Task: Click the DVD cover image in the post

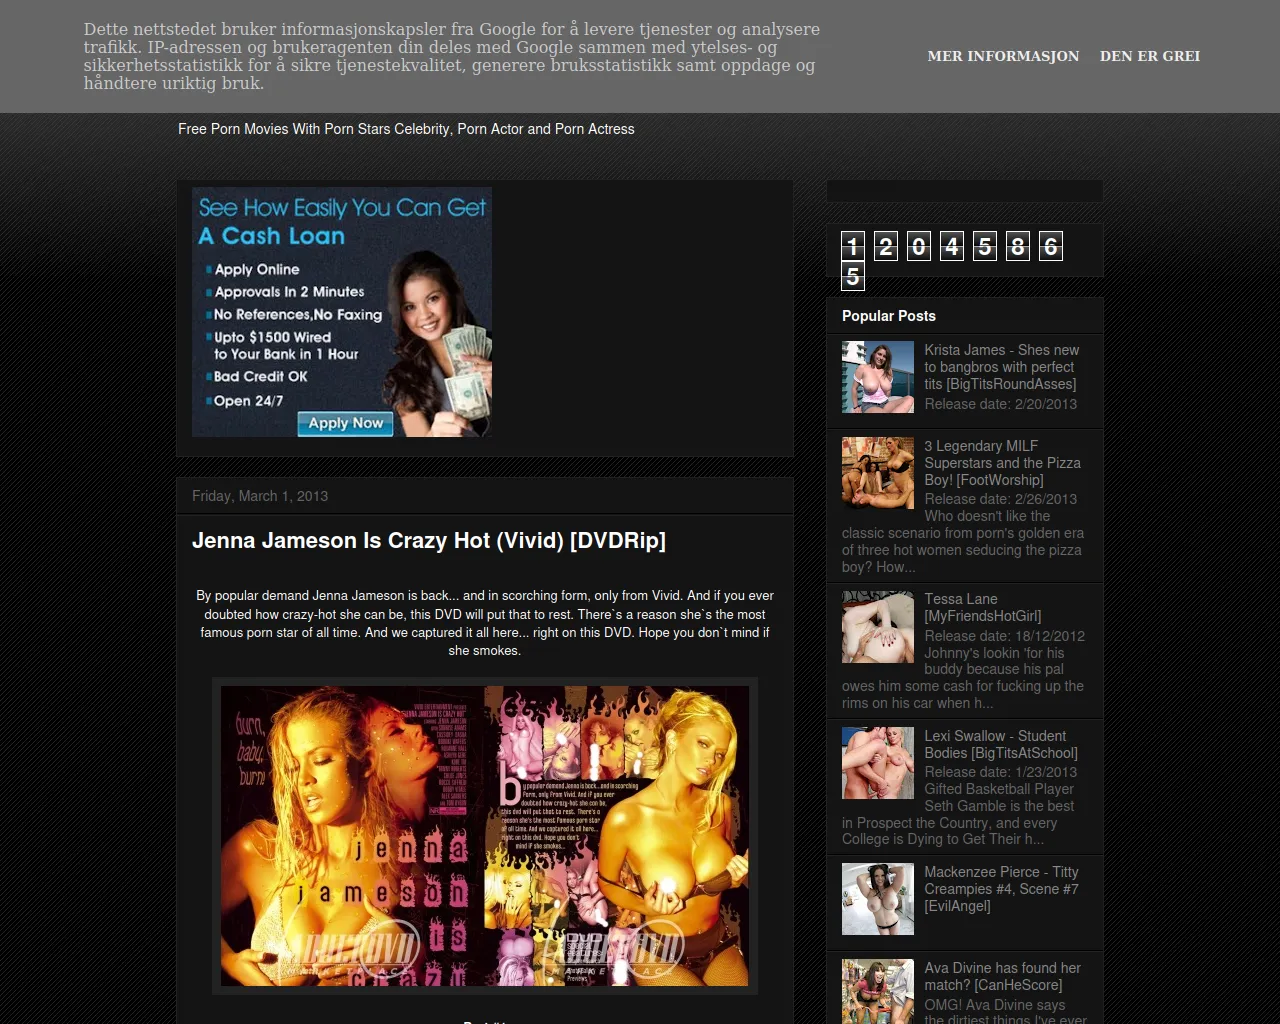Action: point(485,836)
